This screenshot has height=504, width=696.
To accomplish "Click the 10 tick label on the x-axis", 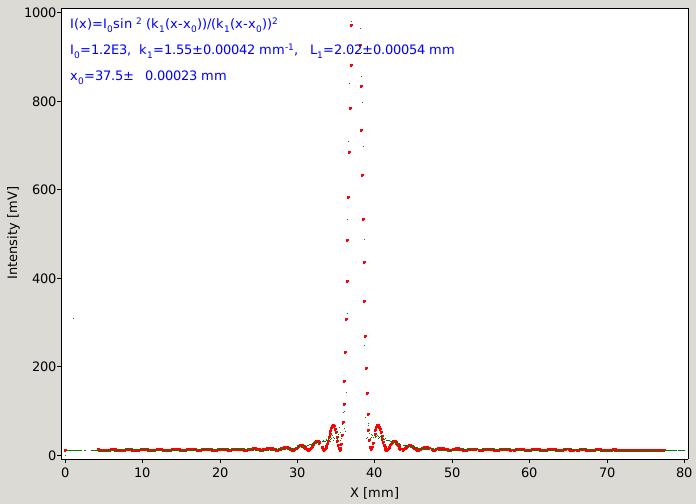I will tap(142, 472).
